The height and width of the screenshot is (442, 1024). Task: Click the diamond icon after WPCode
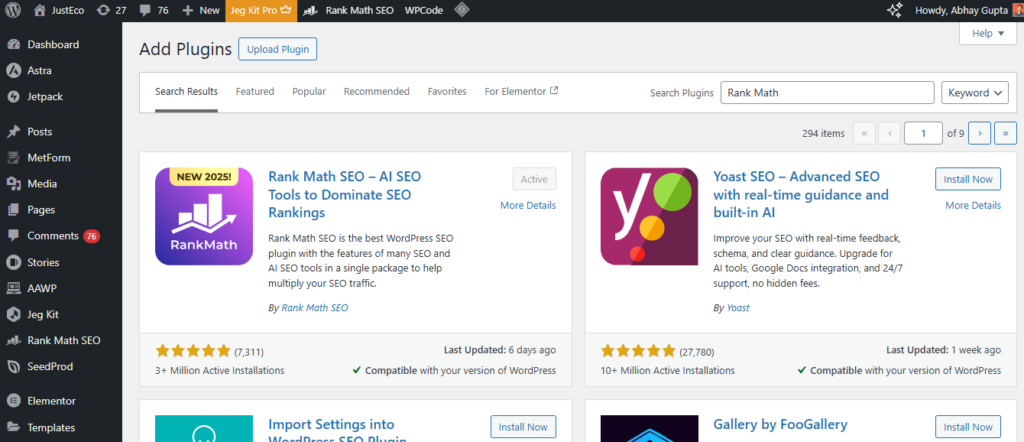(462, 10)
